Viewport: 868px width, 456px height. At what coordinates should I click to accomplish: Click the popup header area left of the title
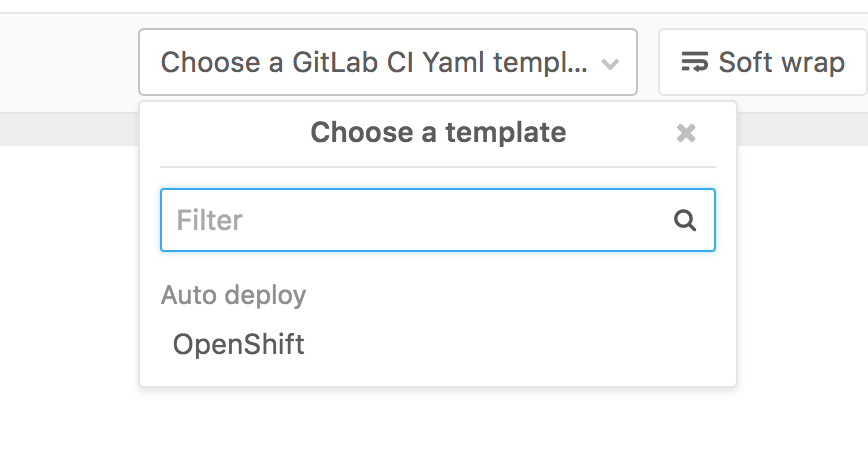pyautogui.click(x=230, y=132)
